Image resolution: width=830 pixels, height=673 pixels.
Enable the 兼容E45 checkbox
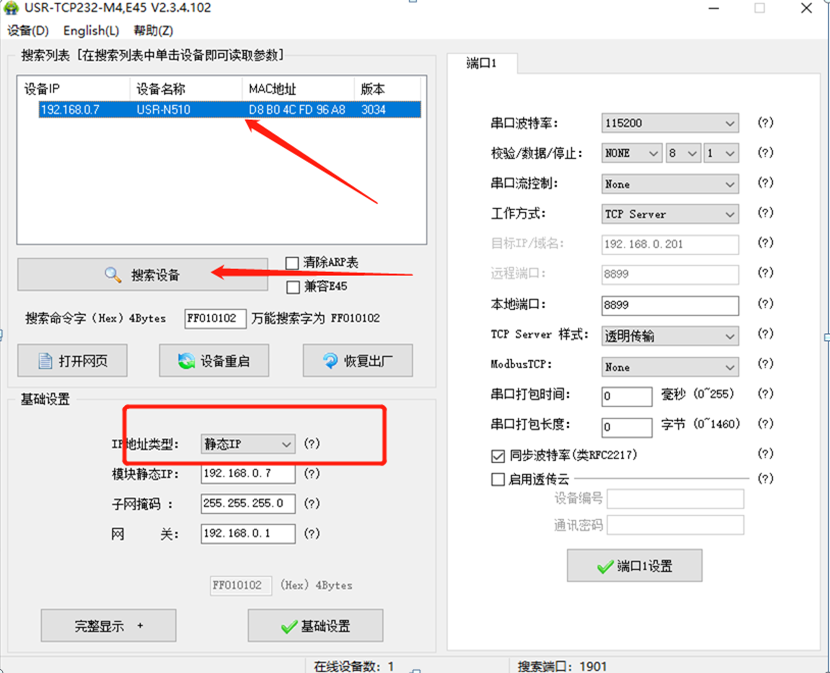click(x=293, y=287)
